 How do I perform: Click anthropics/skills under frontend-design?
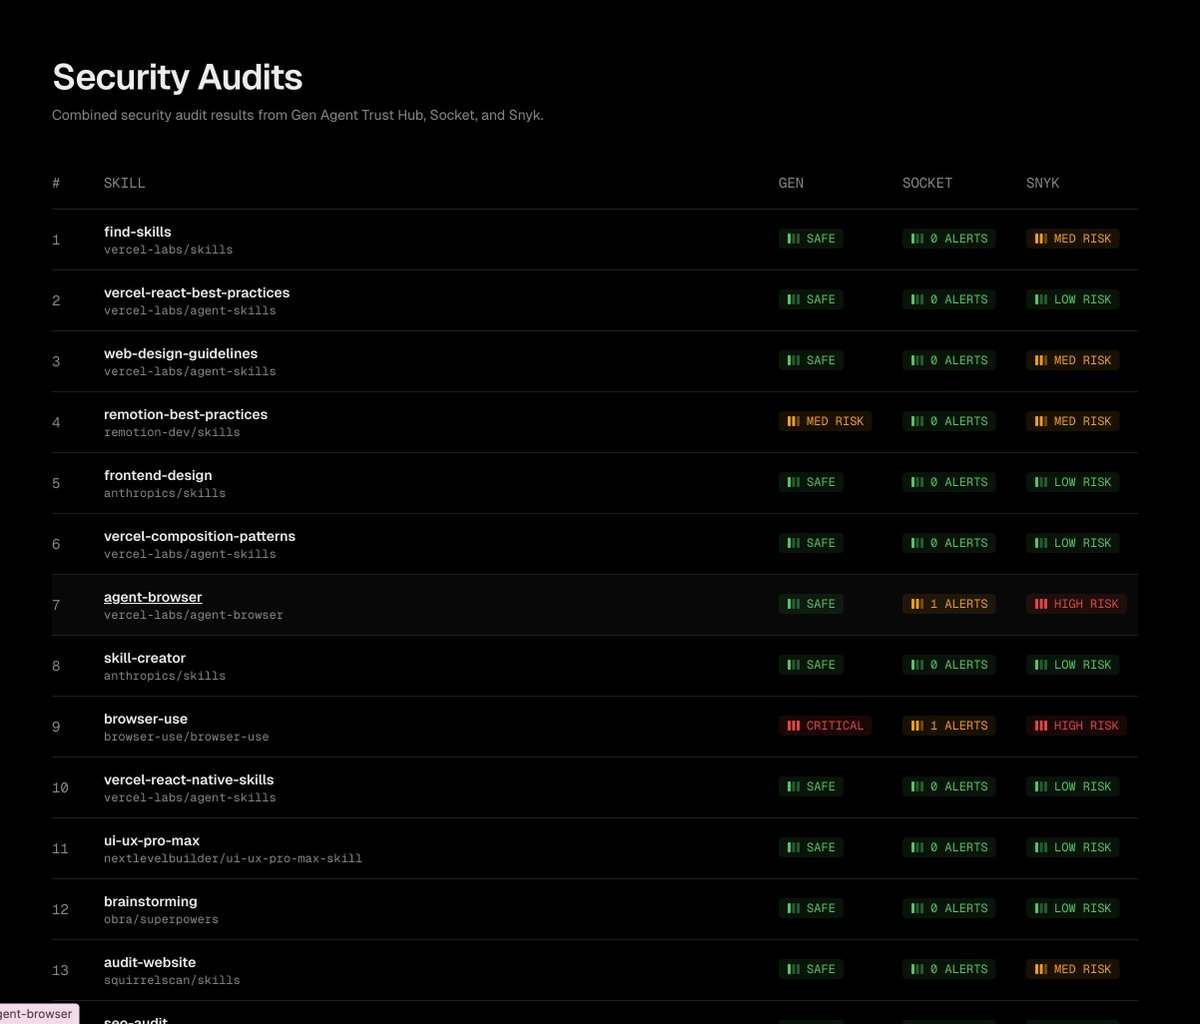[x=165, y=494]
